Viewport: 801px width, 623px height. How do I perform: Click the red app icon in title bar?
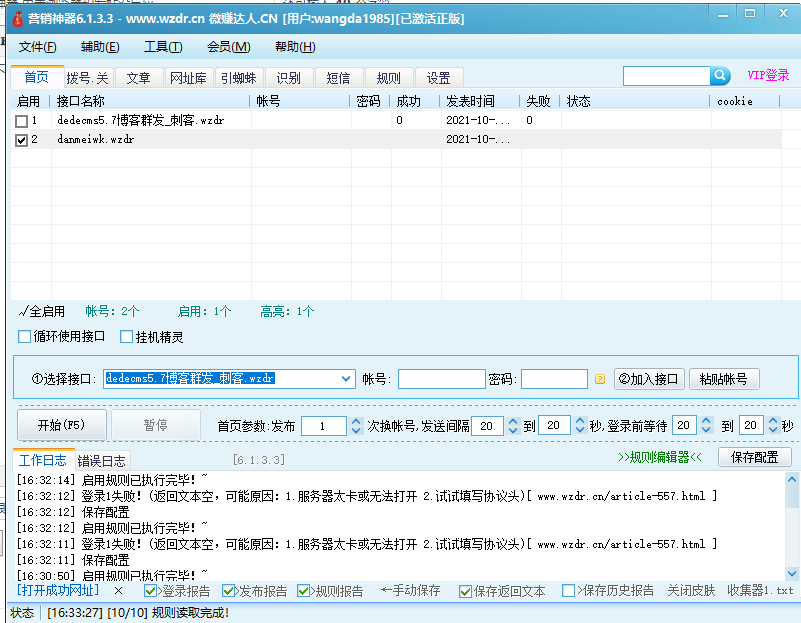17,18
